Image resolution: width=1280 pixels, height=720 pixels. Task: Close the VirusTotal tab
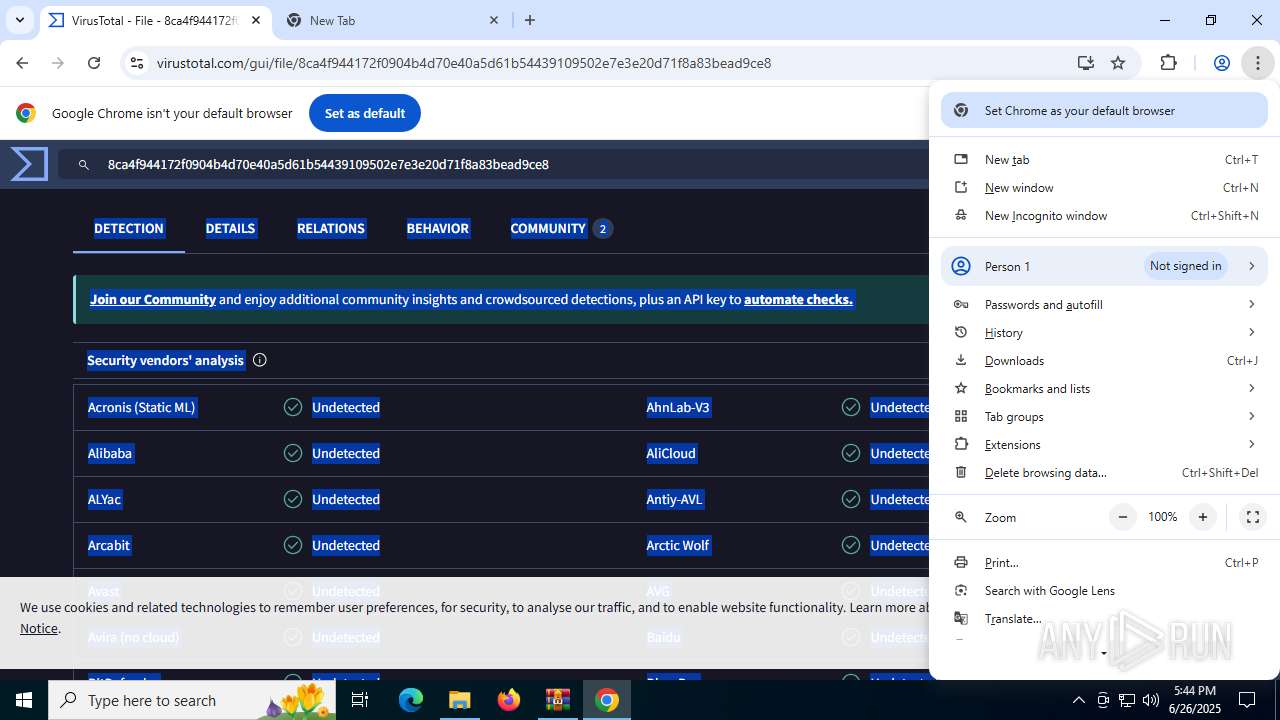click(256, 20)
